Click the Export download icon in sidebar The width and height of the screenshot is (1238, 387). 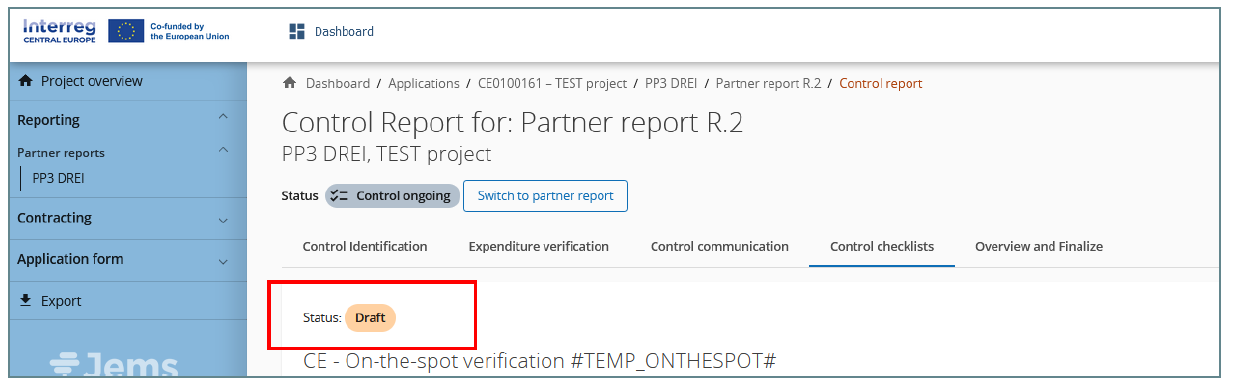pos(26,300)
